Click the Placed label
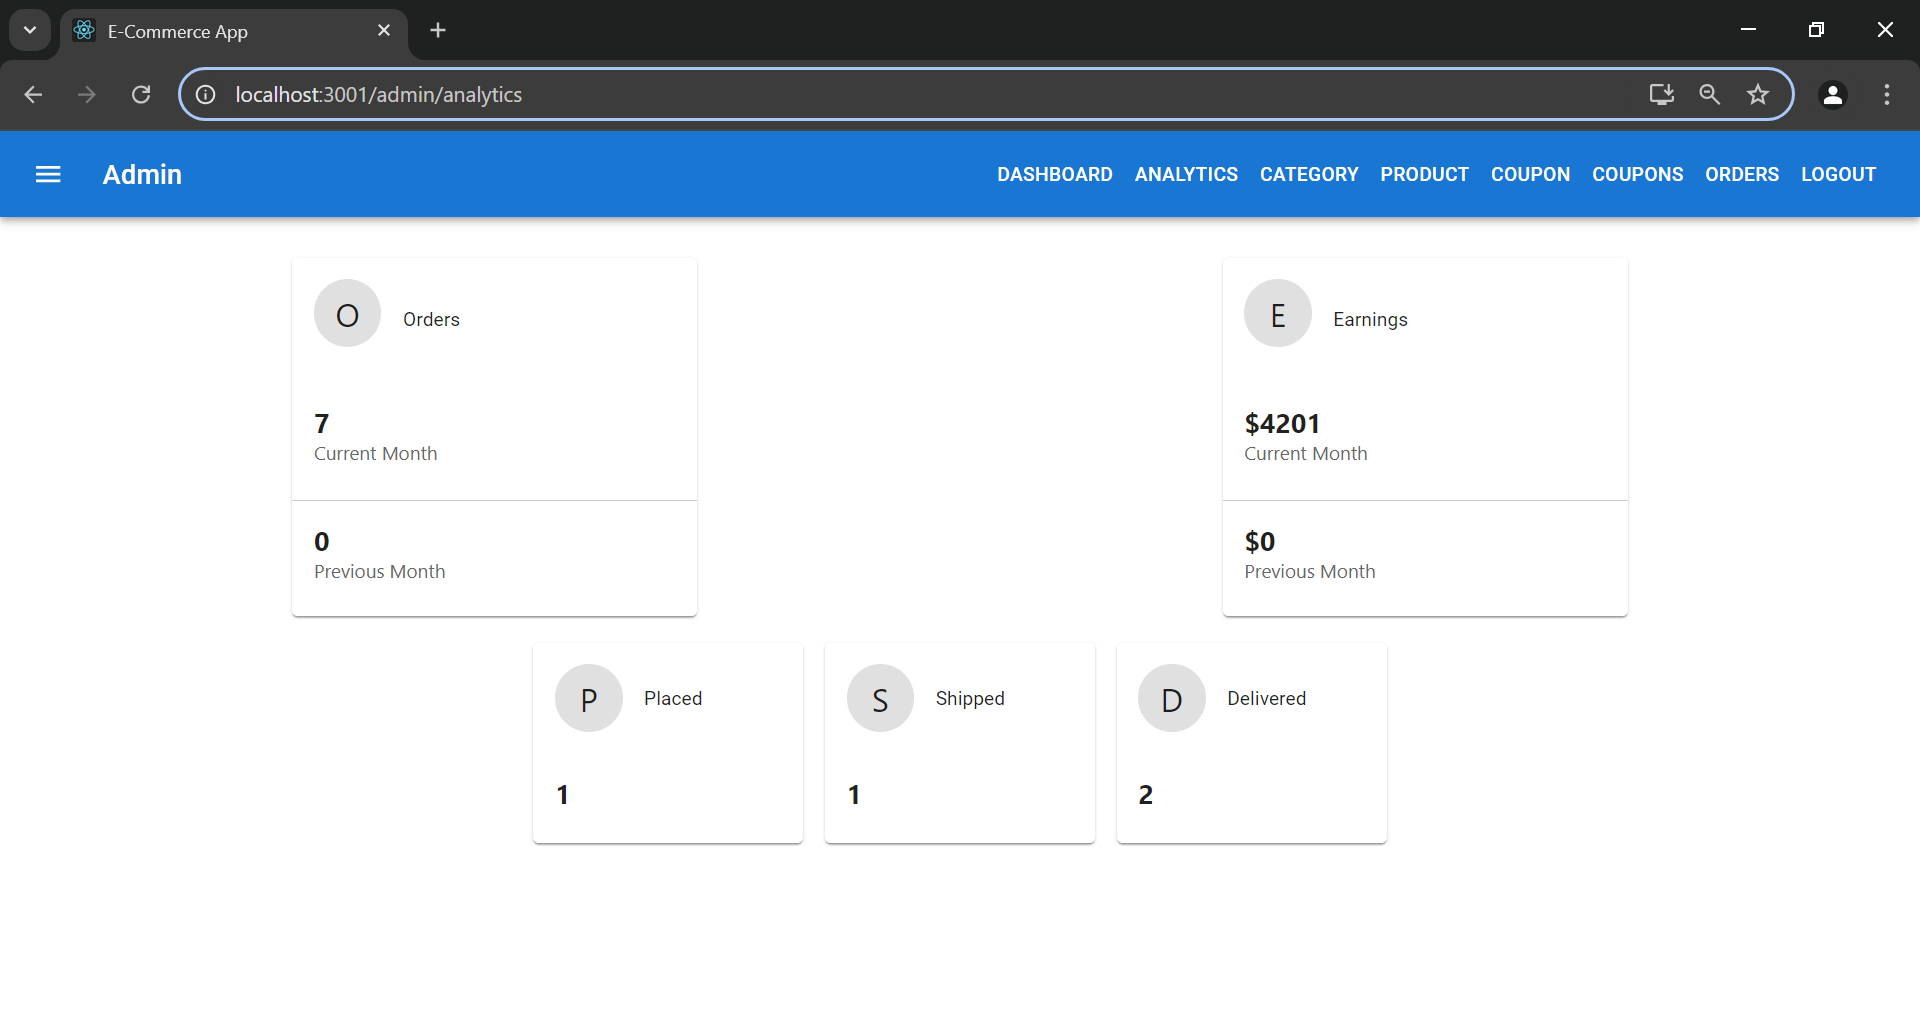Image resolution: width=1920 pixels, height=1019 pixels. [673, 698]
